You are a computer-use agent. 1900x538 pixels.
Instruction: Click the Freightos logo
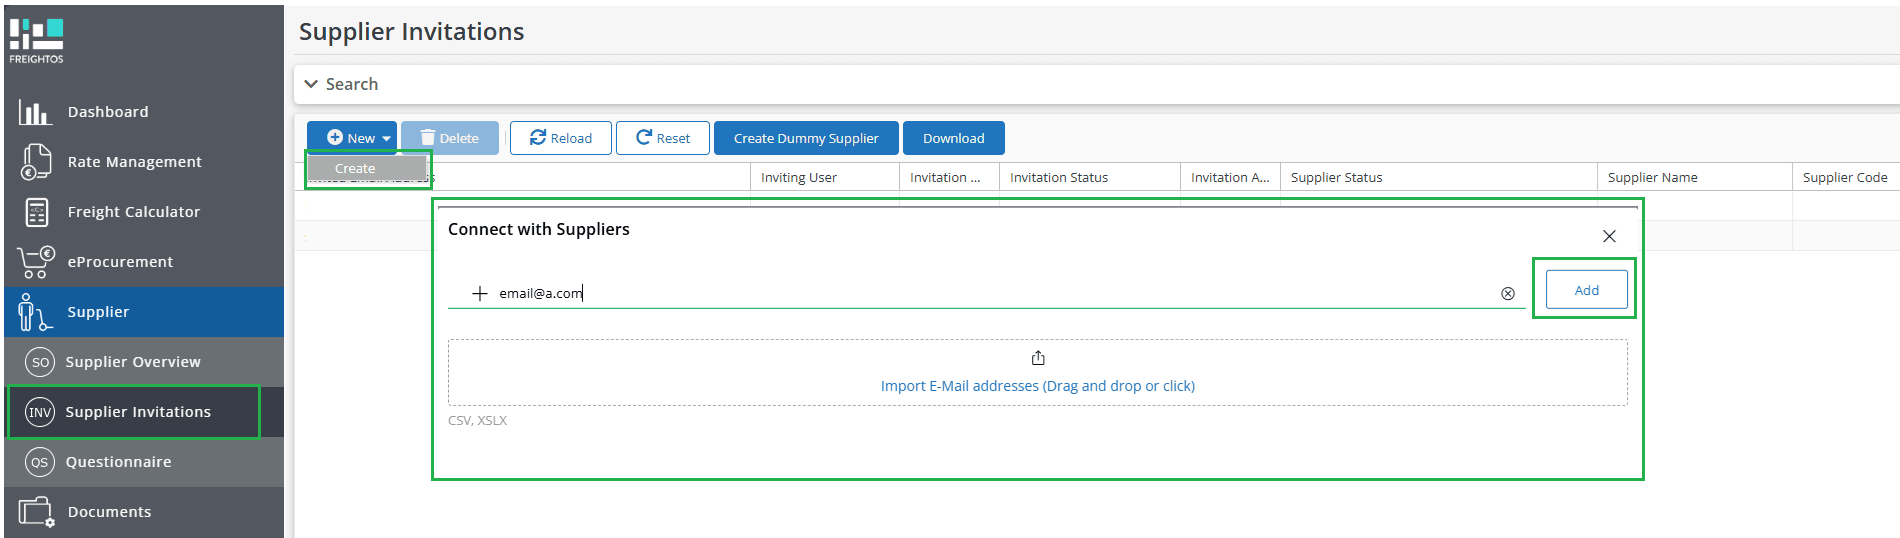pos(36,41)
